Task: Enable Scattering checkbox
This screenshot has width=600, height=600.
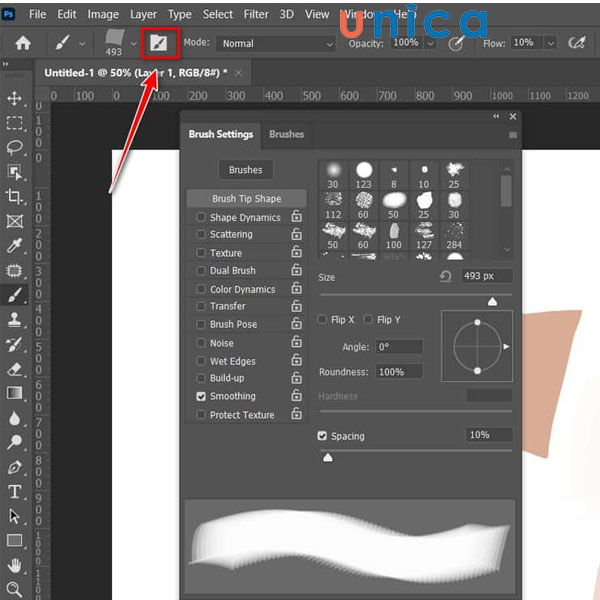Action: (201, 234)
